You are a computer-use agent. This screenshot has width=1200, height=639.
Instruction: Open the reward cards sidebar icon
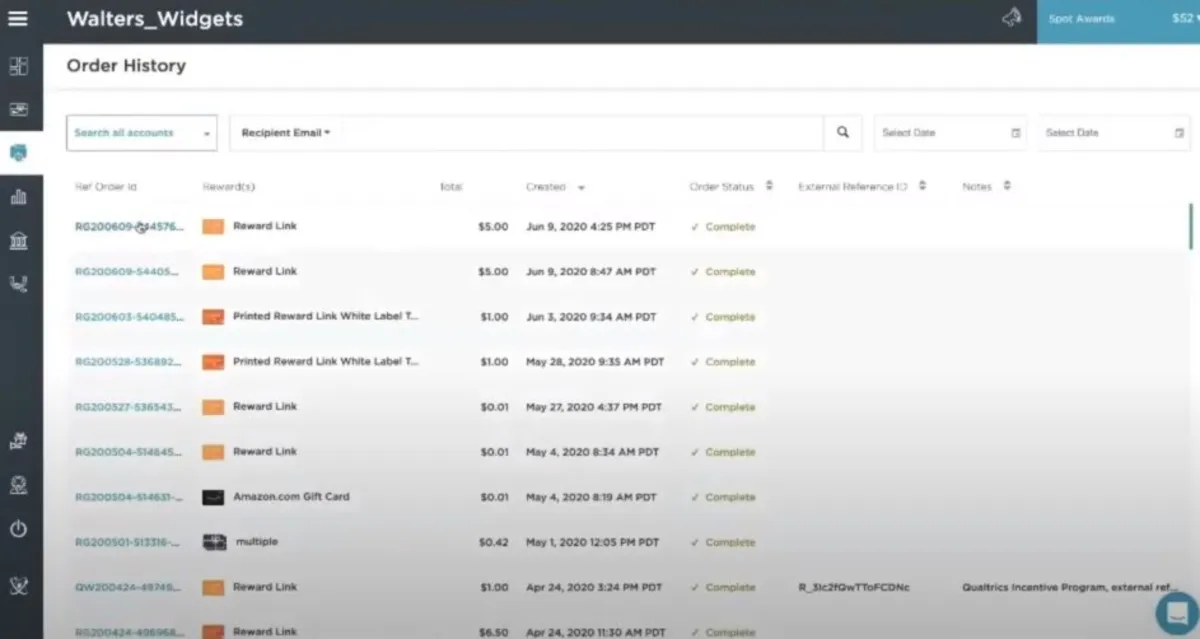(x=18, y=110)
